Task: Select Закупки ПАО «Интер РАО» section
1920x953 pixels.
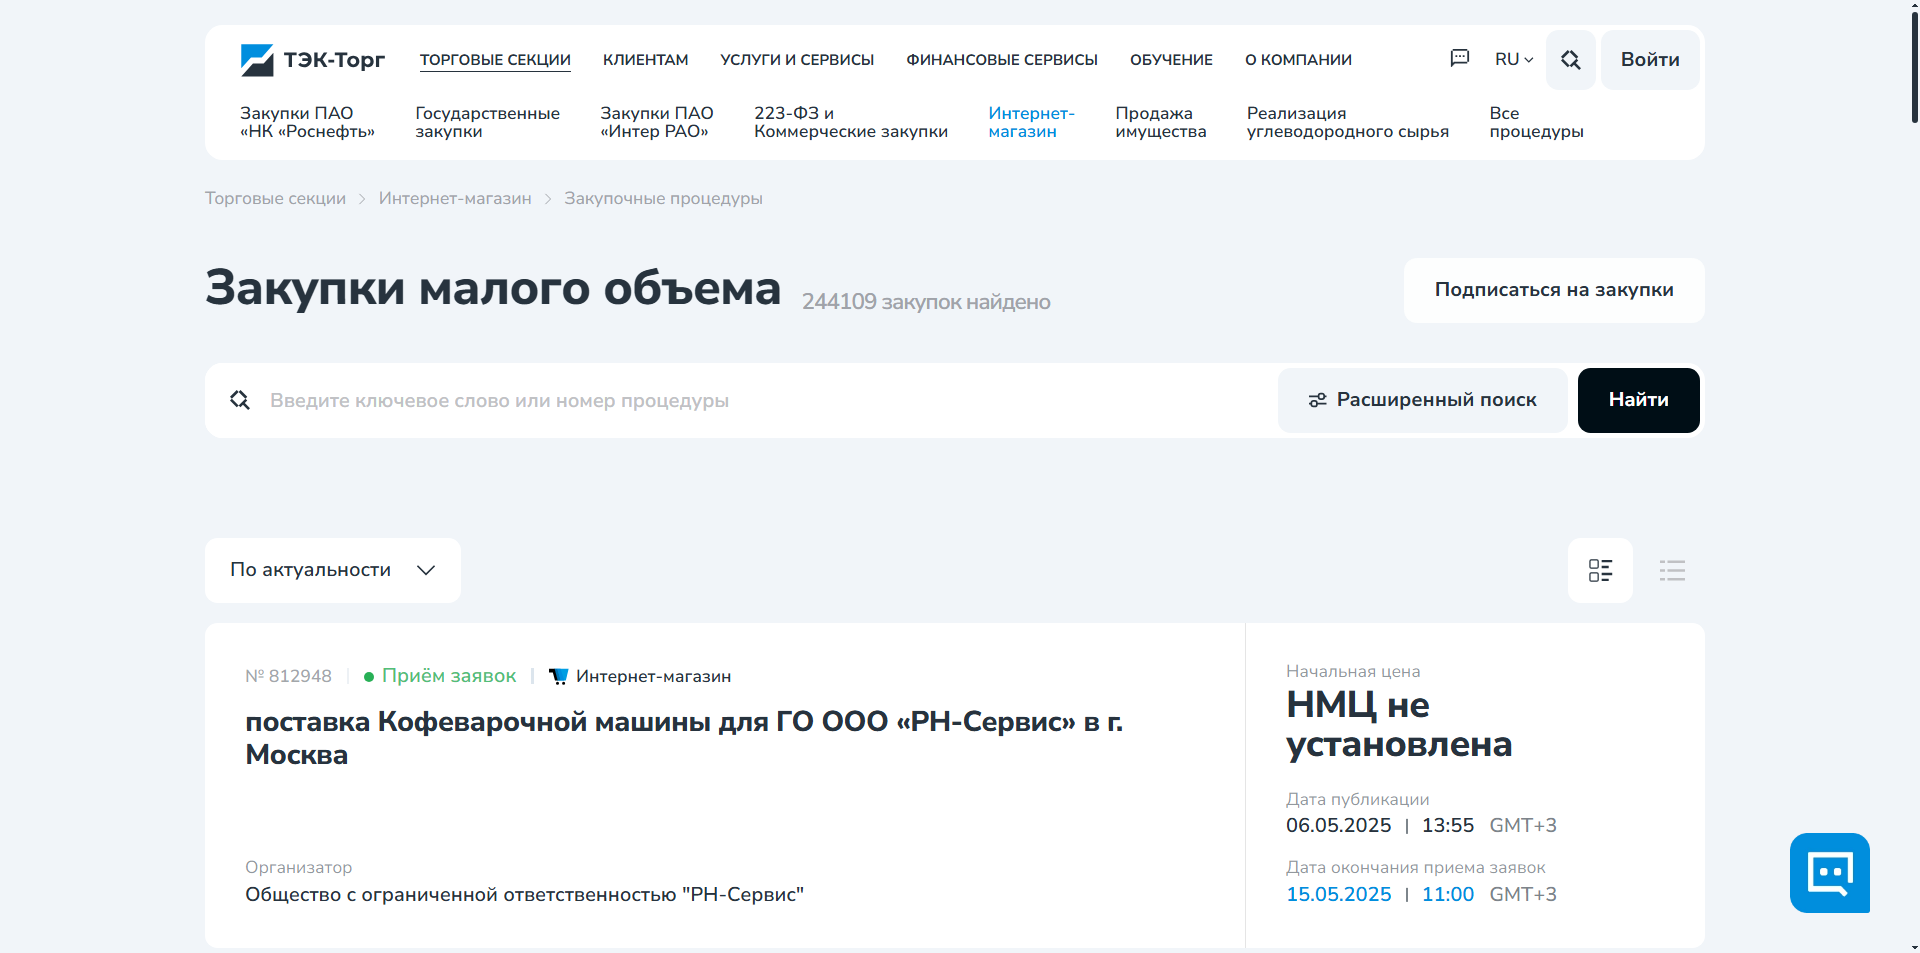Action: click(657, 122)
